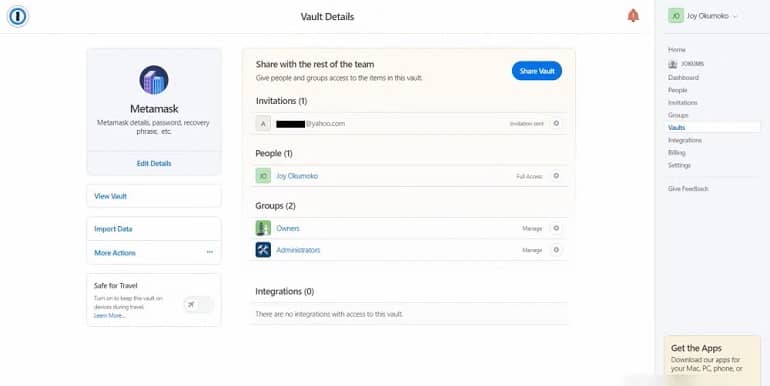
Task: Open the Owners group link
Action: coord(288,228)
